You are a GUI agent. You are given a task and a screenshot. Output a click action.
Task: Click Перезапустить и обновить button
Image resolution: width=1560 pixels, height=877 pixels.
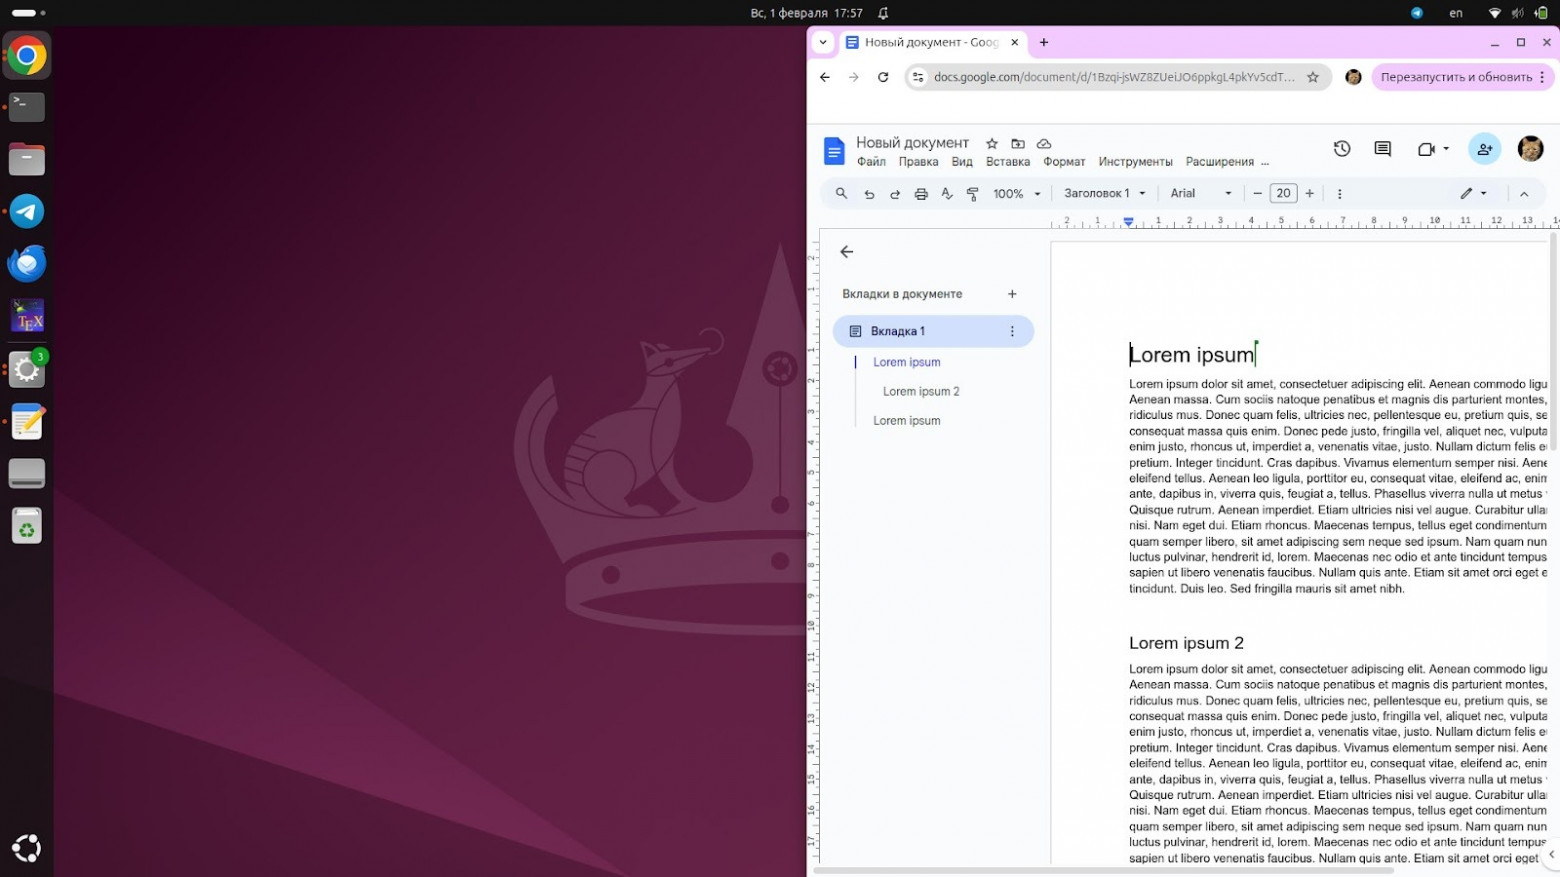[x=1455, y=77]
